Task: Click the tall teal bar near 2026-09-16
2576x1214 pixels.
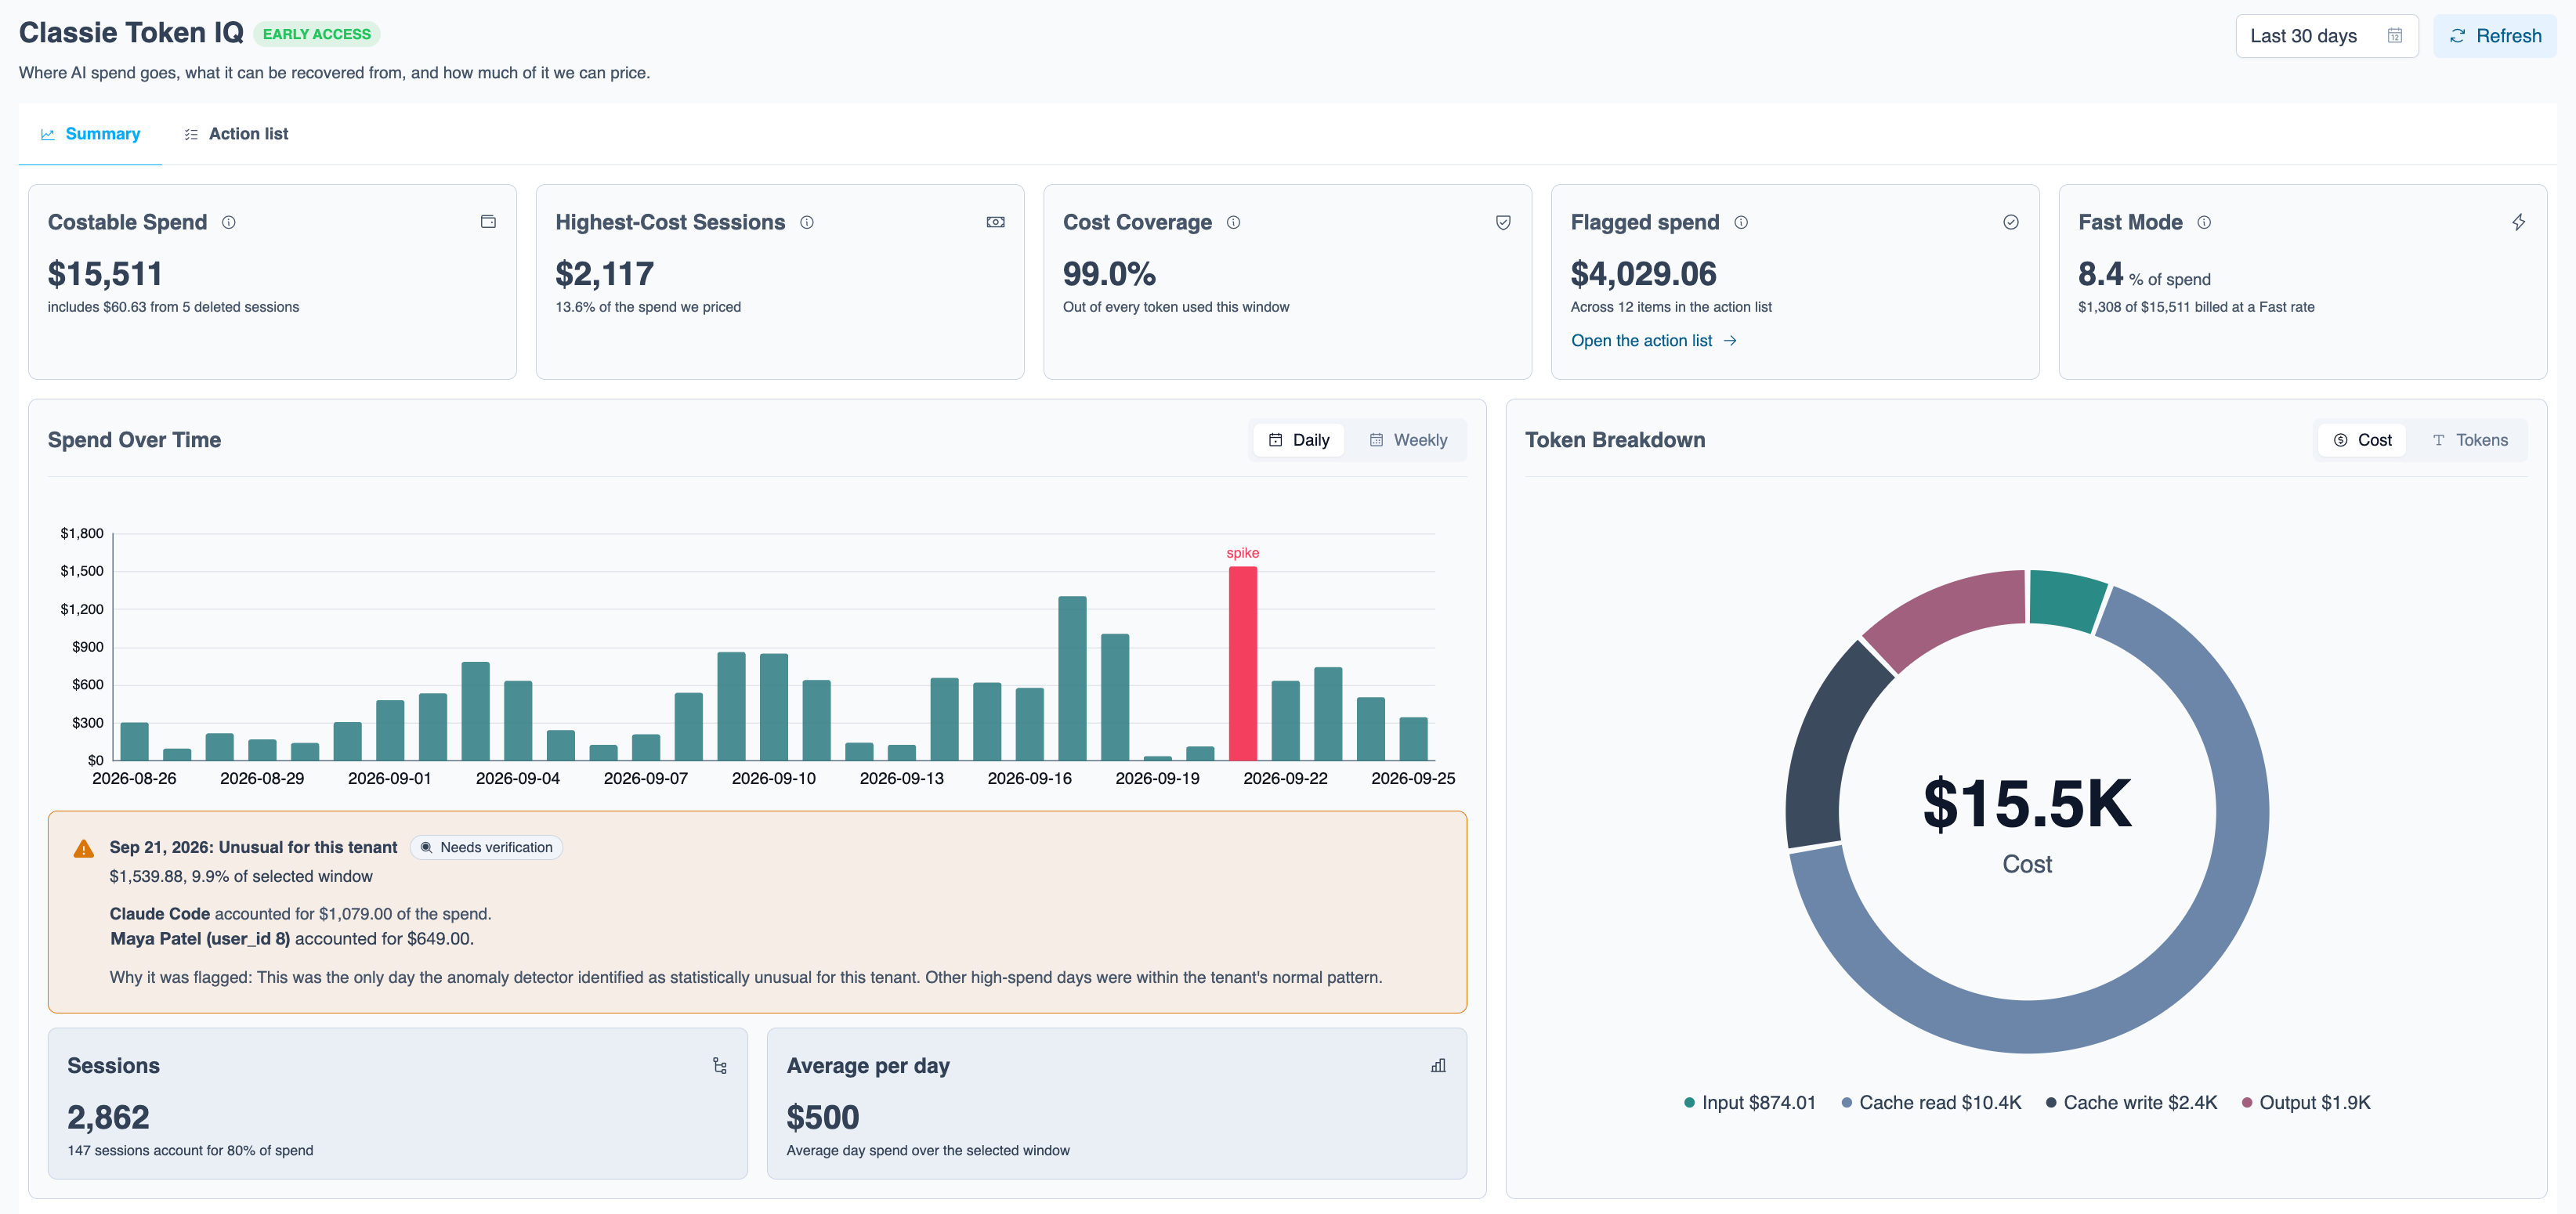Action: 1072,679
